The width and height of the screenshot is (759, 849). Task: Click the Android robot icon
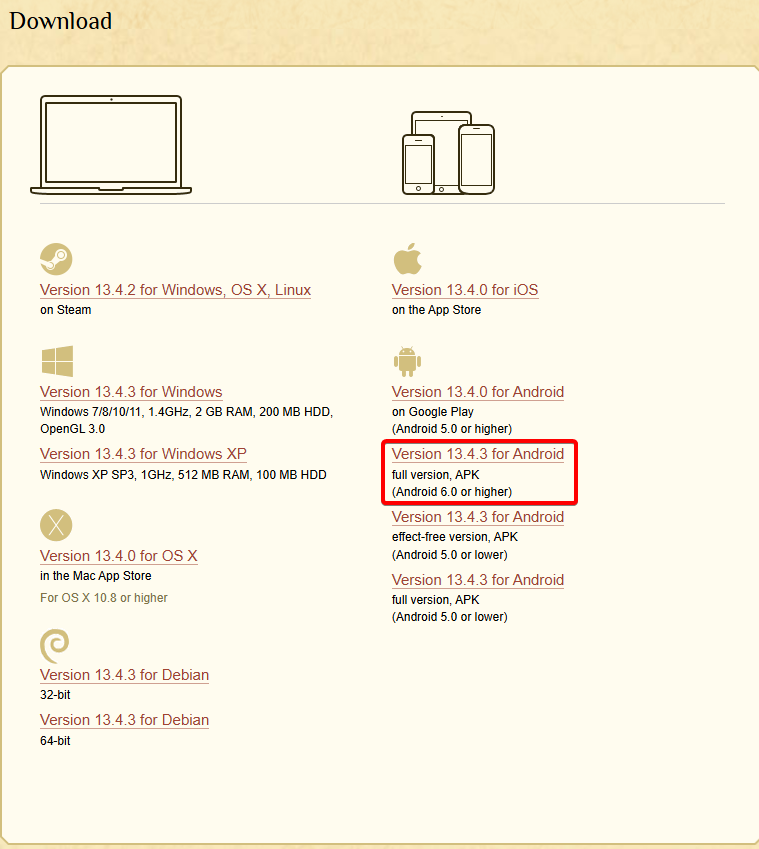point(407,361)
